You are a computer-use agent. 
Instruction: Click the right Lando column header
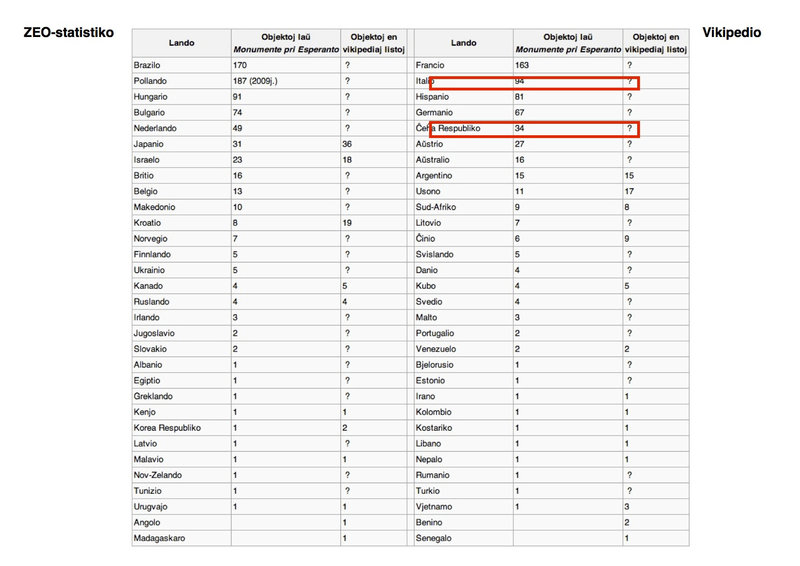point(463,43)
